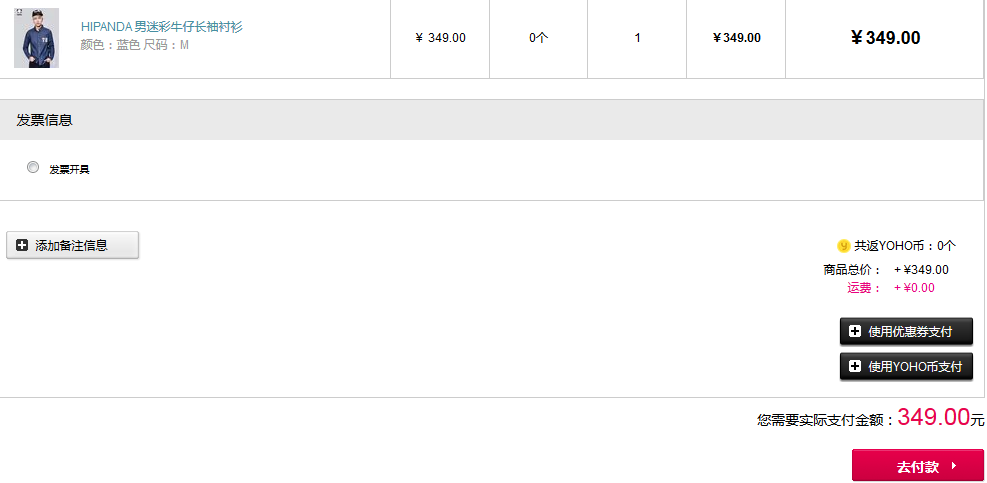Click the plus icon beside 使用YOHO币支付

pyautogui.click(x=855, y=367)
